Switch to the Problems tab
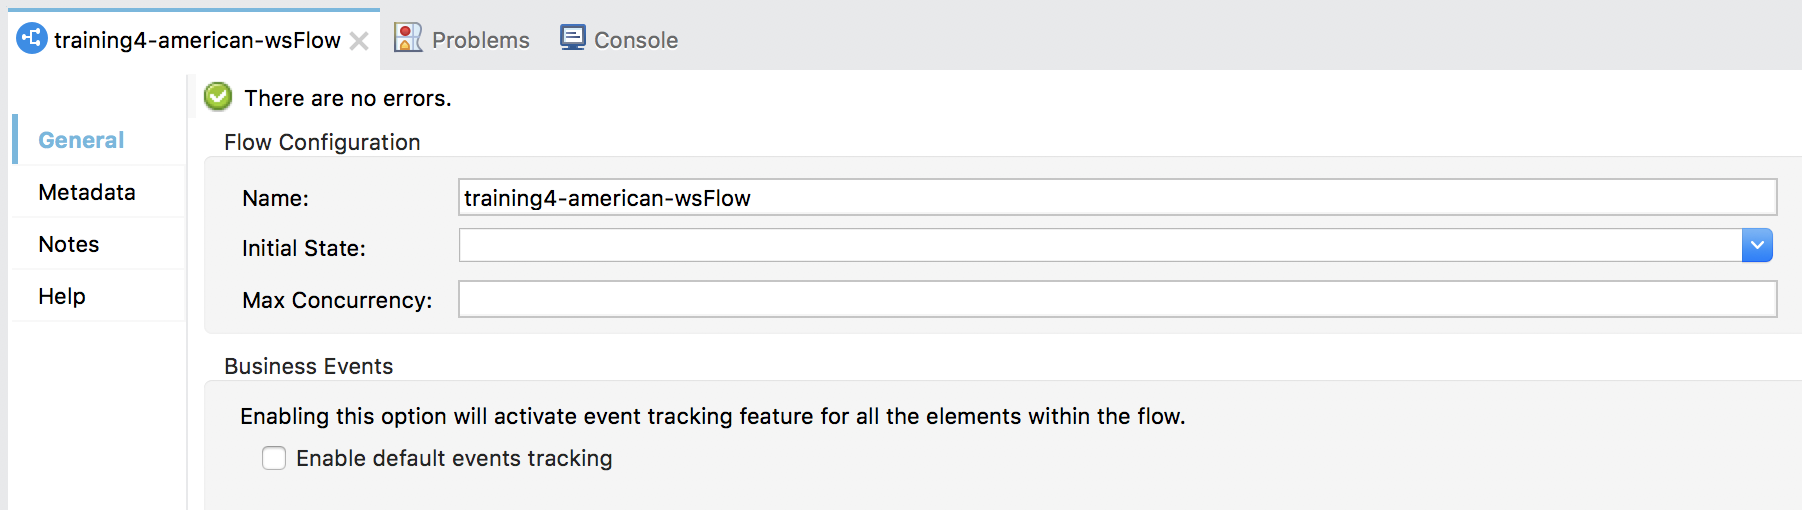Screen dimensions: 1802x510 [x=462, y=39]
